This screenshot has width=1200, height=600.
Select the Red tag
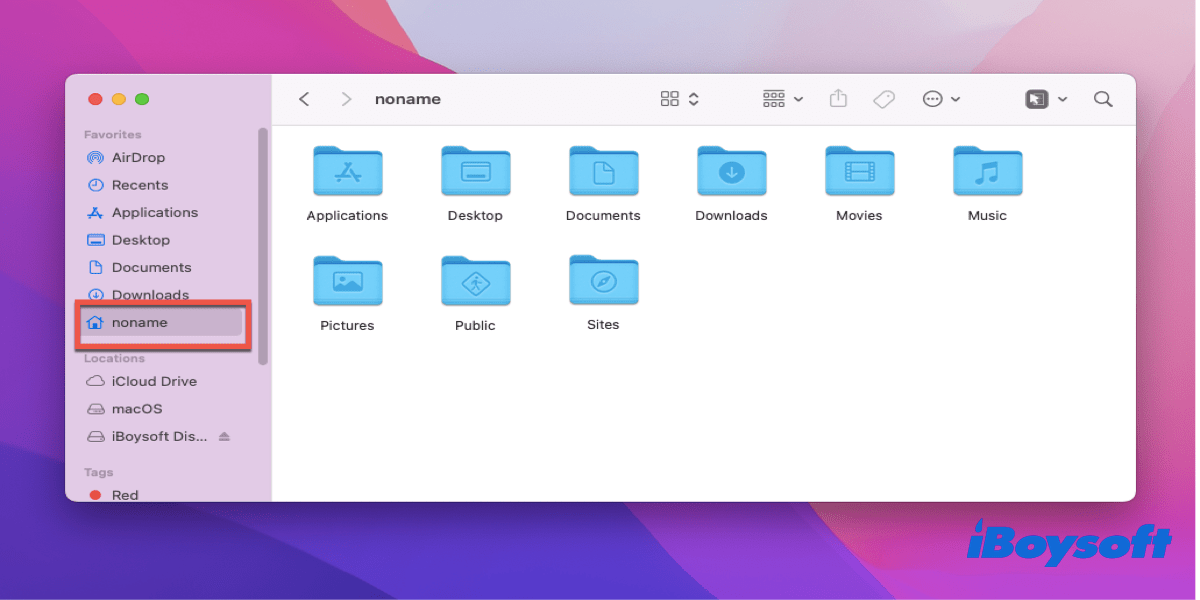[114, 495]
